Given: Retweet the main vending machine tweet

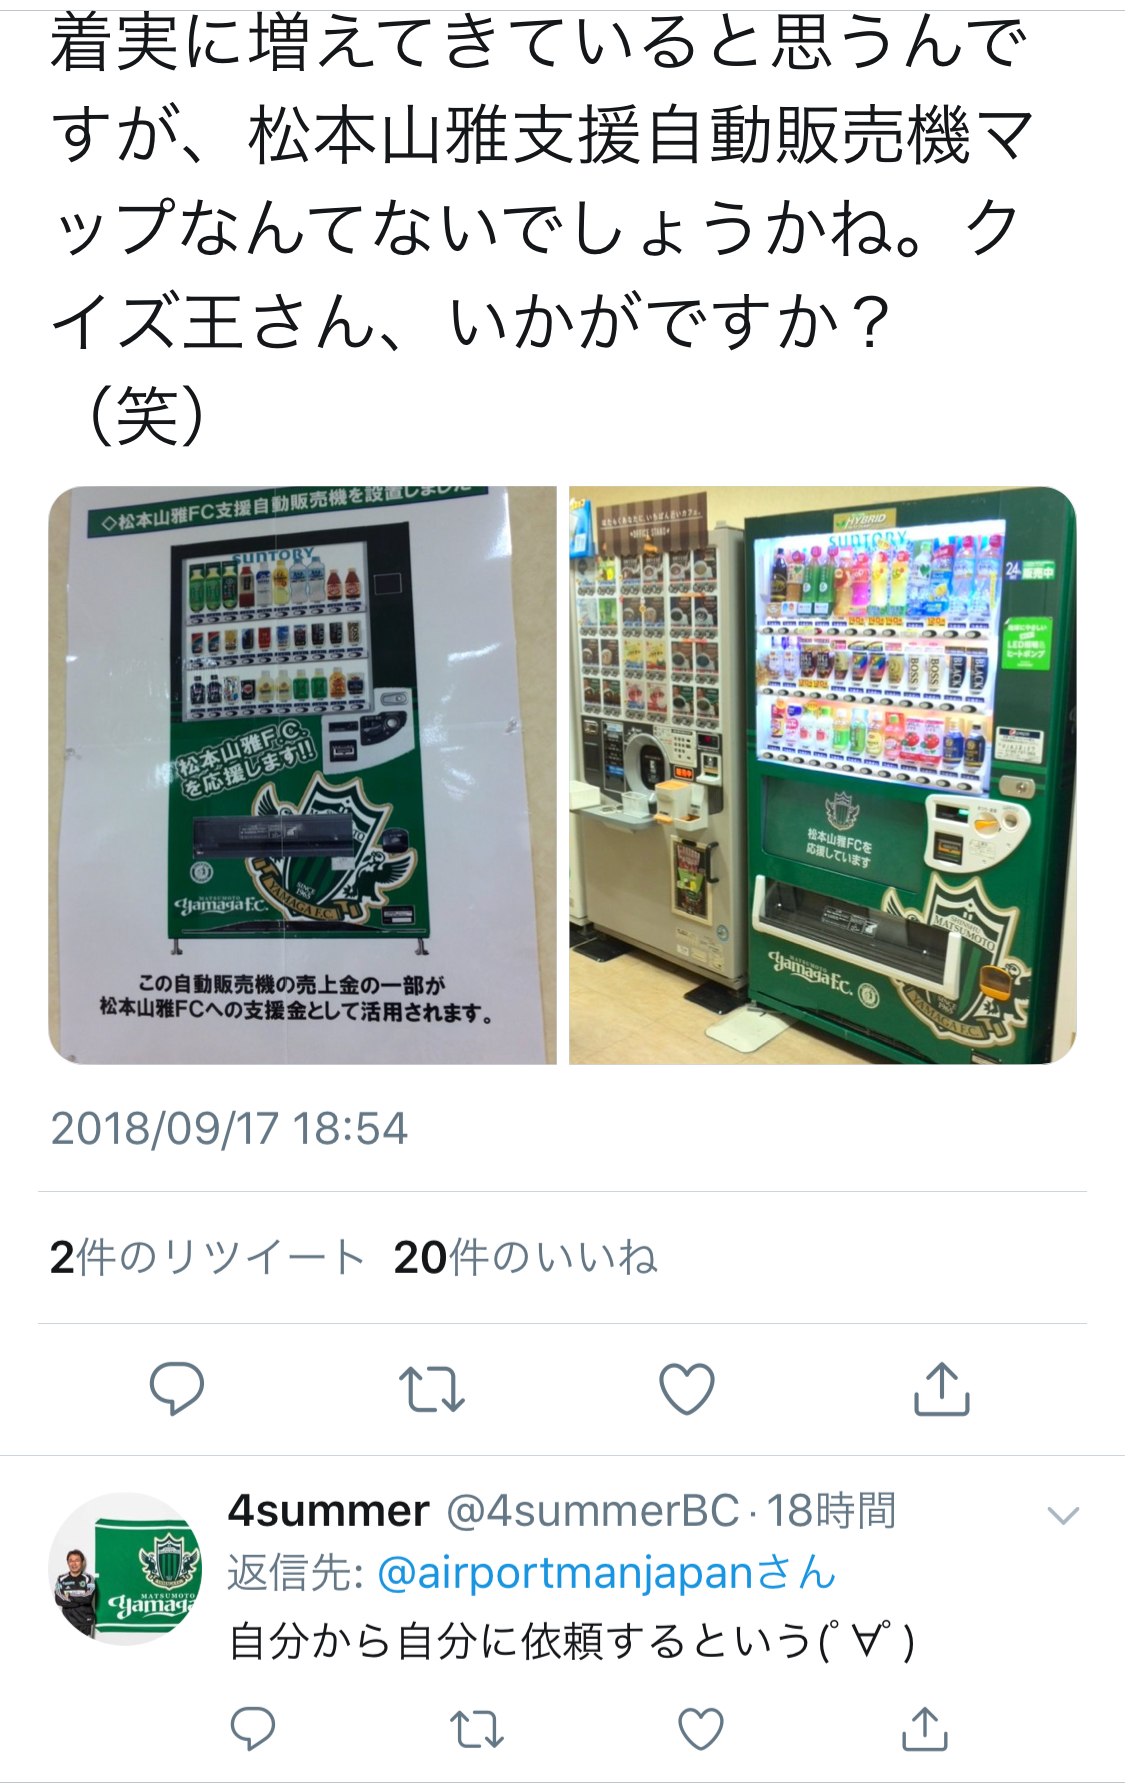Looking at the screenshot, I should click(432, 1389).
